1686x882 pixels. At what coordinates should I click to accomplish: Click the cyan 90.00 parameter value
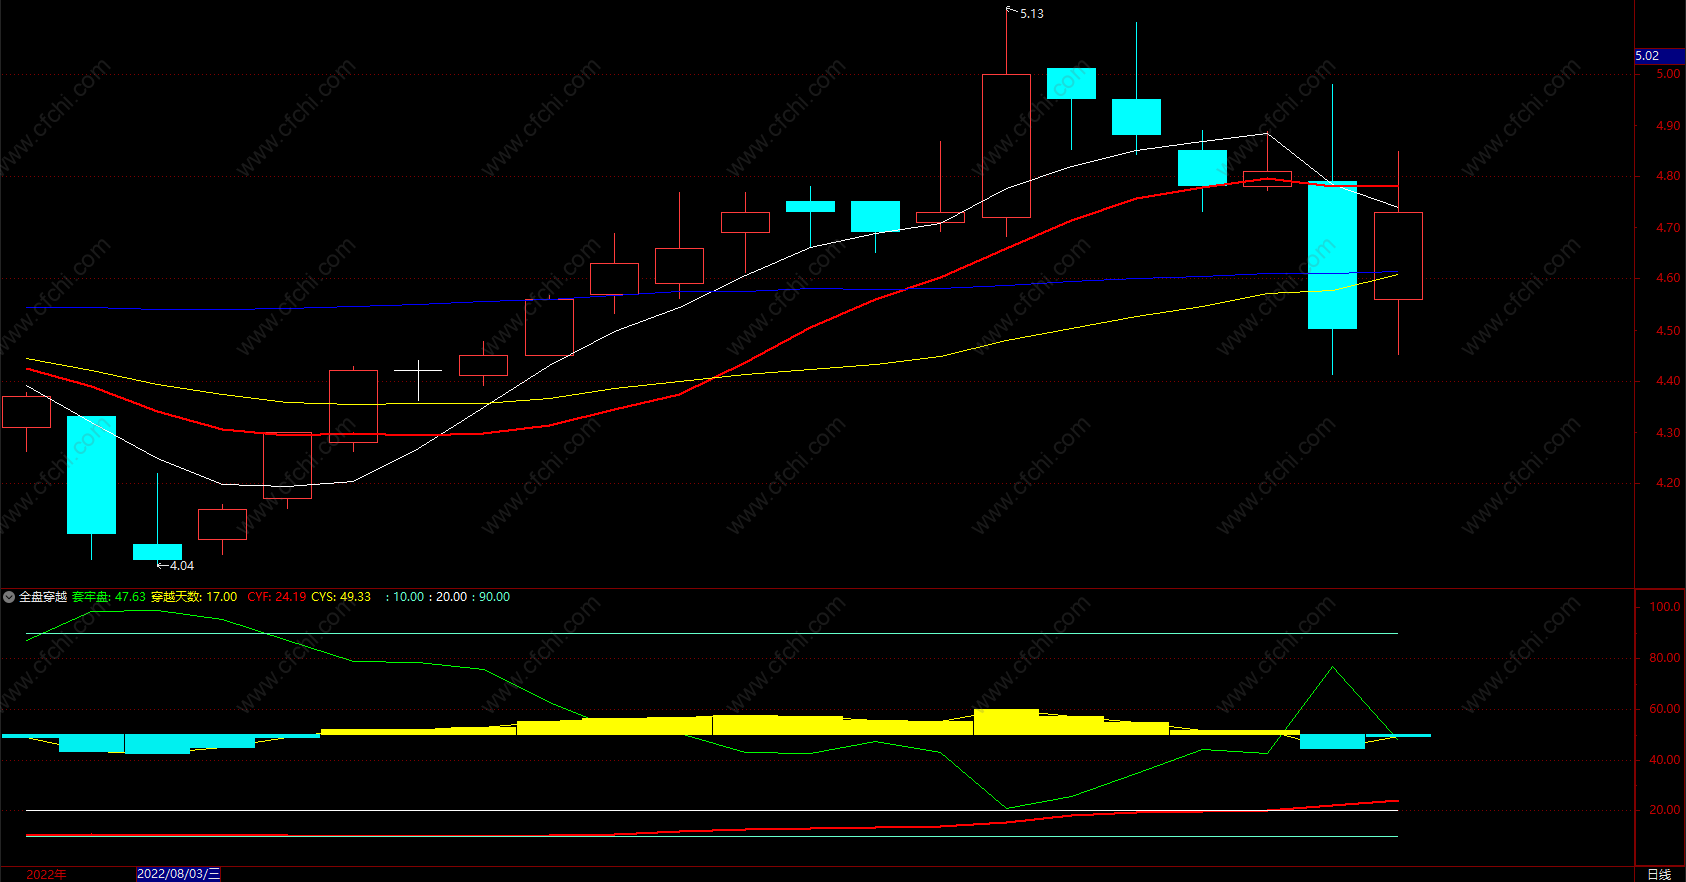click(x=494, y=597)
